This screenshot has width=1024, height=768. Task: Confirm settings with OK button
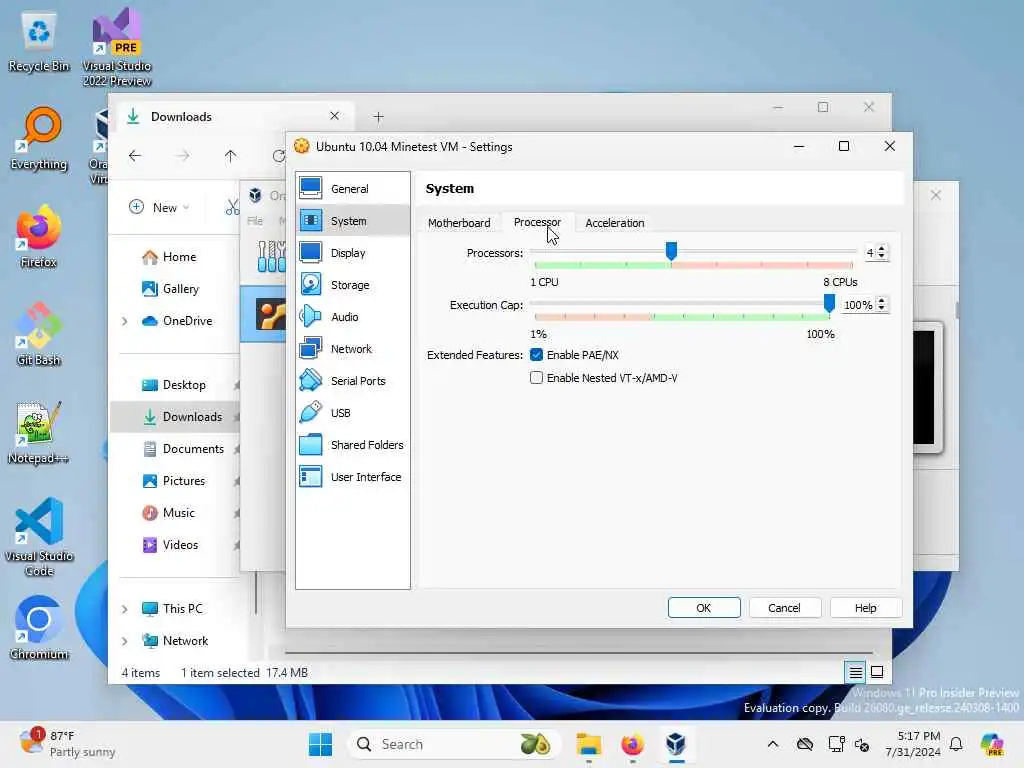point(704,608)
